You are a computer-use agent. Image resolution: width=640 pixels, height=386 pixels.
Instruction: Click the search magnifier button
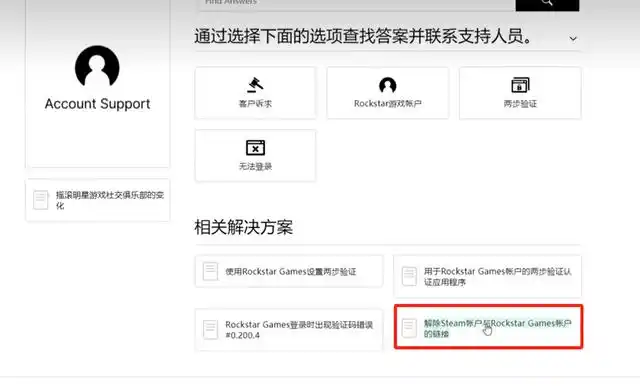tap(547, 4)
